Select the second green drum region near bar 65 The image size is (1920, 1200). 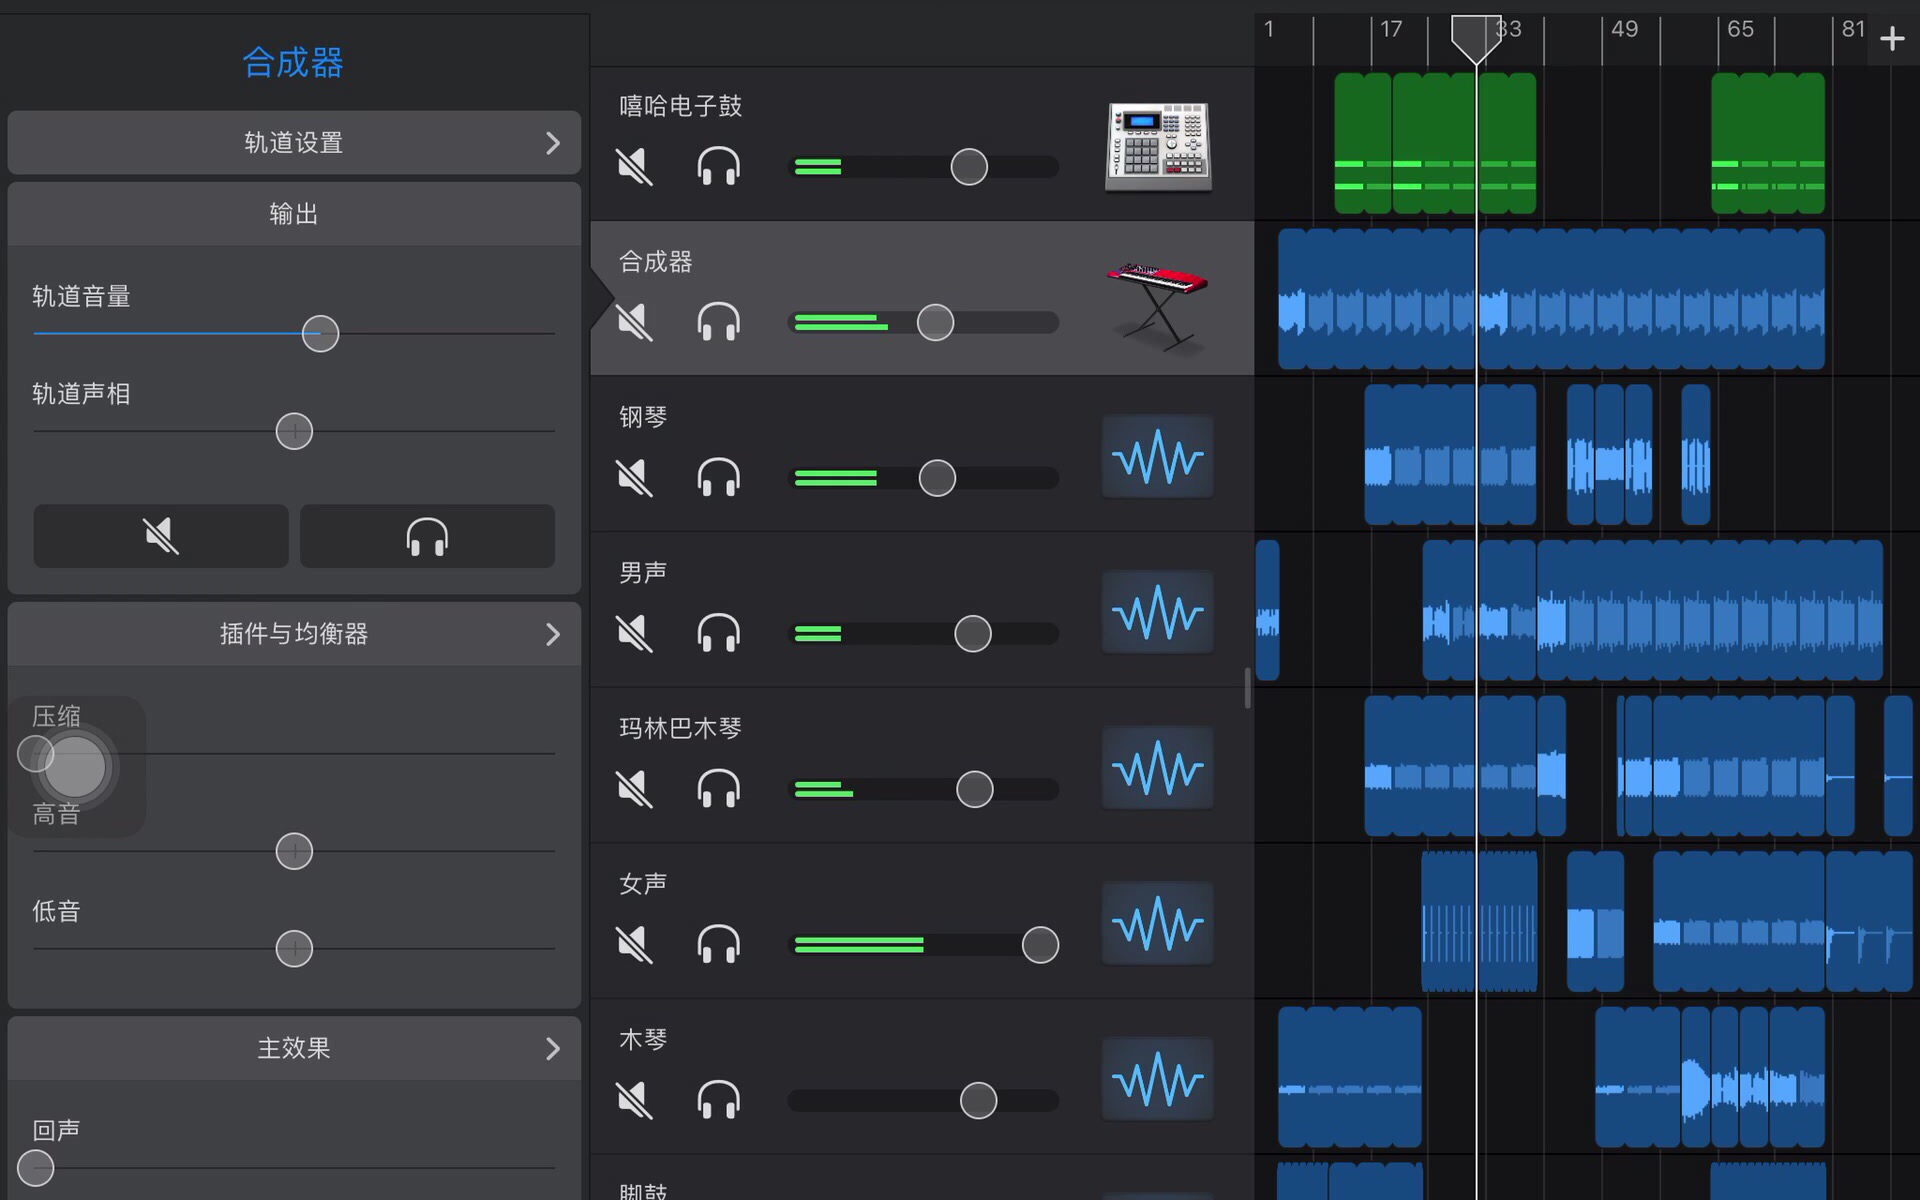click(x=1768, y=143)
